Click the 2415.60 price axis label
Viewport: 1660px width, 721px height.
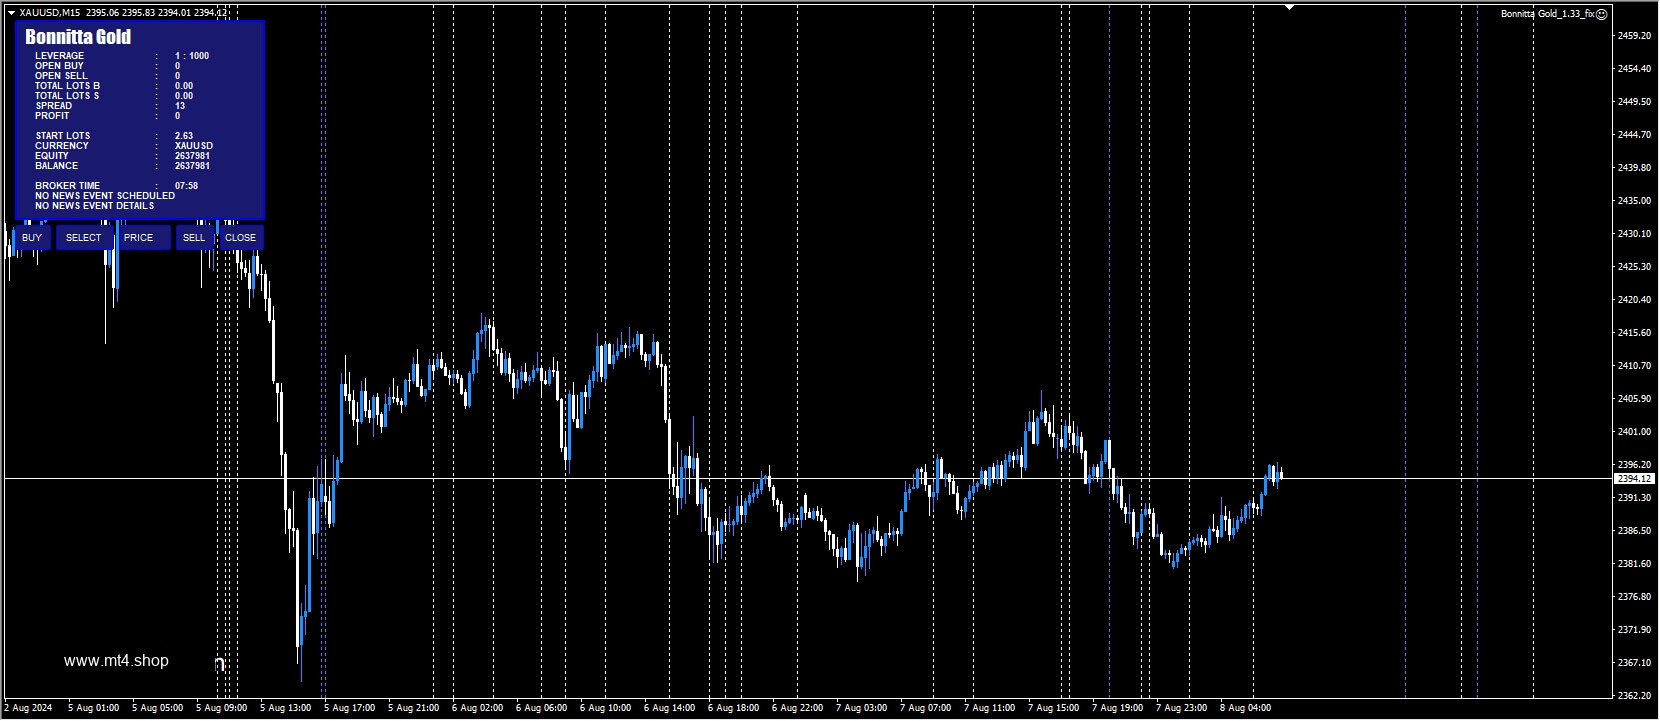(1634, 333)
